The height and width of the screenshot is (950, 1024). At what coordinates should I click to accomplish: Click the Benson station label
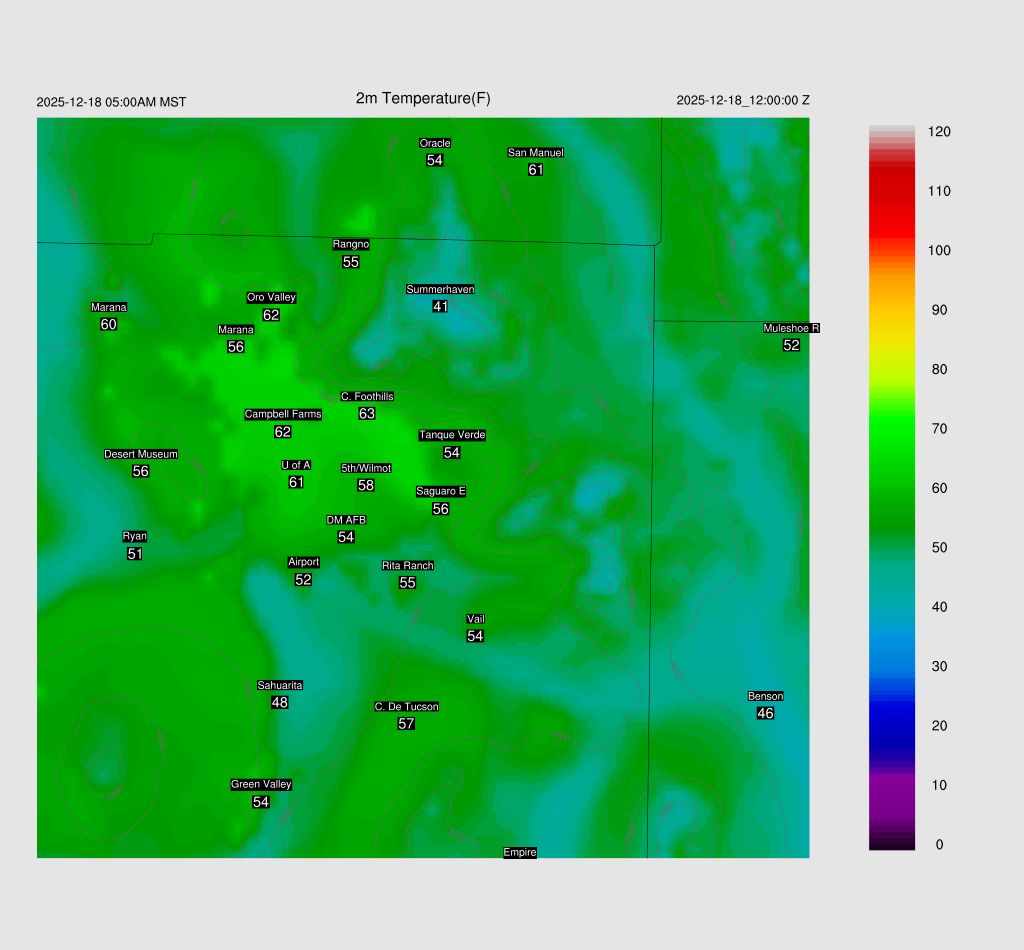pyautogui.click(x=765, y=696)
